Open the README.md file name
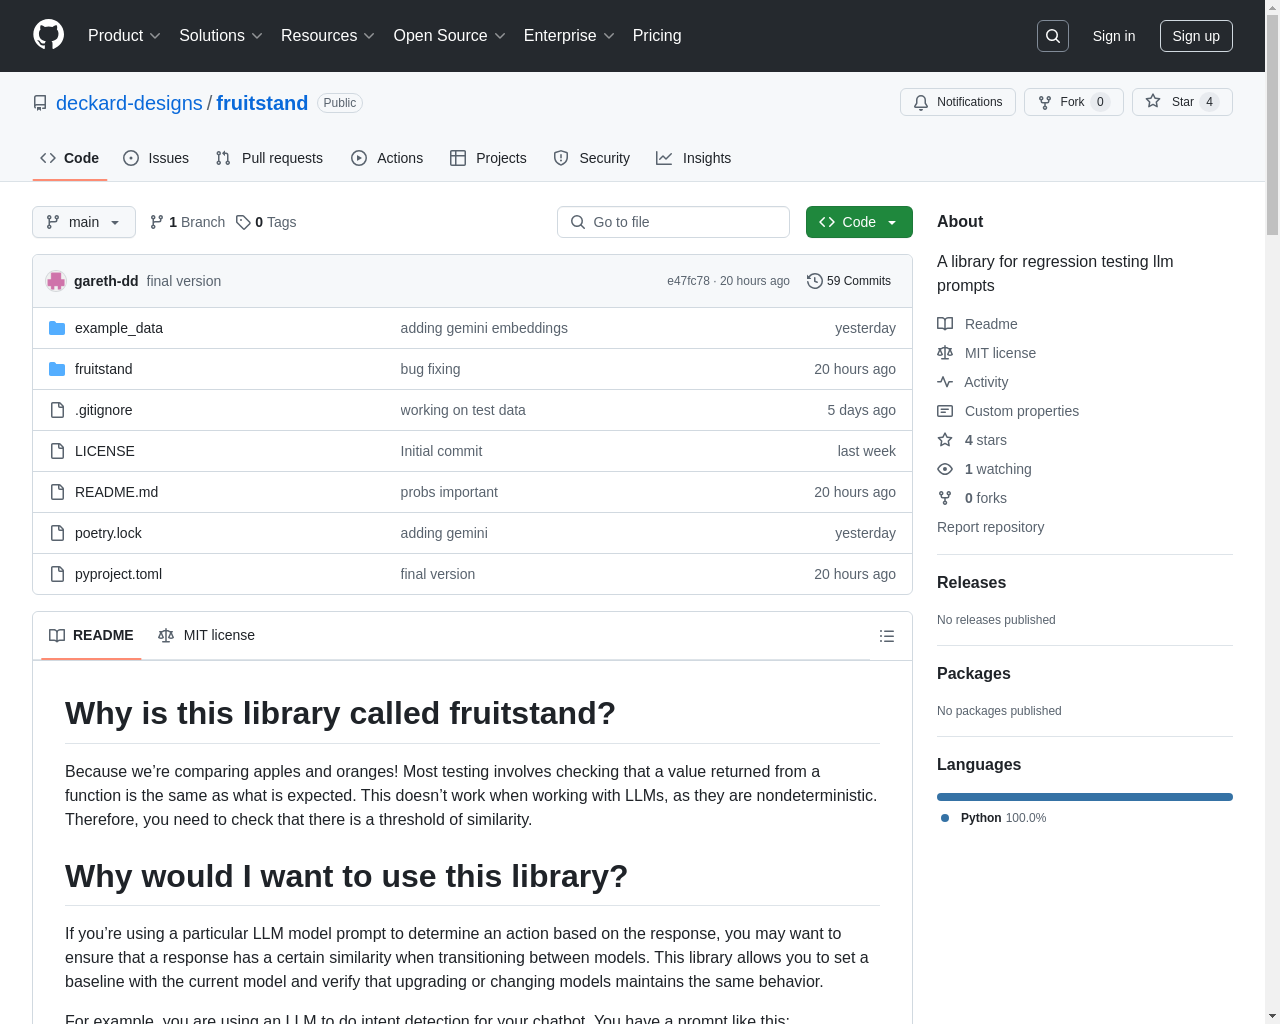Viewport: 1280px width, 1024px height. pos(116,492)
